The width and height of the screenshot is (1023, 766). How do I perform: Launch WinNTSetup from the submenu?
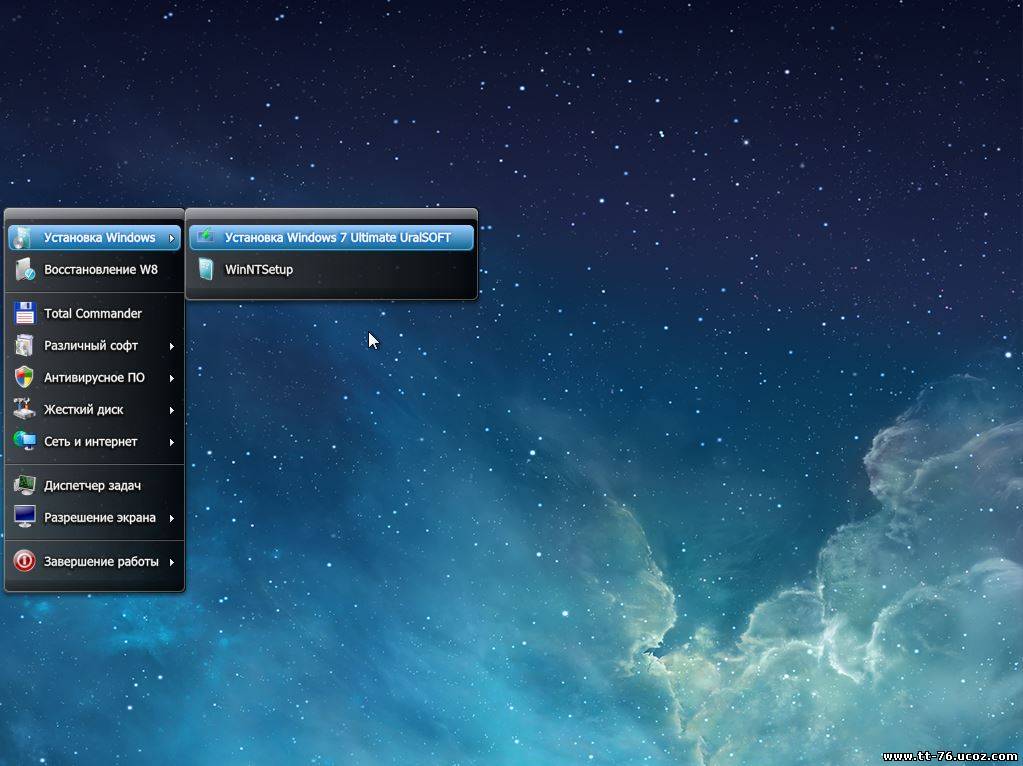coord(331,269)
